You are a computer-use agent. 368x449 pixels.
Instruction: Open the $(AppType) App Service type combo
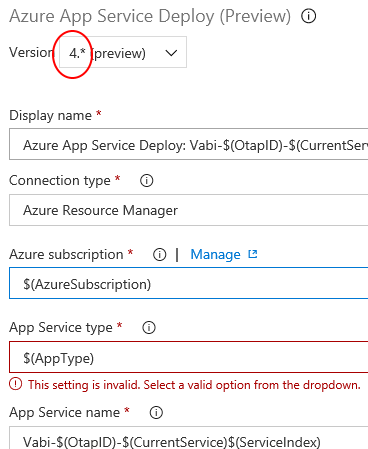coord(189,357)
